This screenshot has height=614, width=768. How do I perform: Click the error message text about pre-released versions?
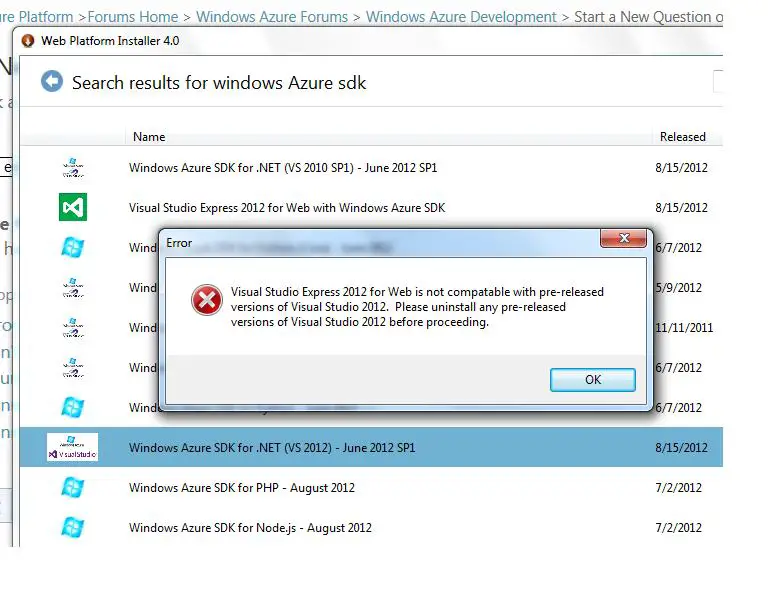[x=417, y=307]
